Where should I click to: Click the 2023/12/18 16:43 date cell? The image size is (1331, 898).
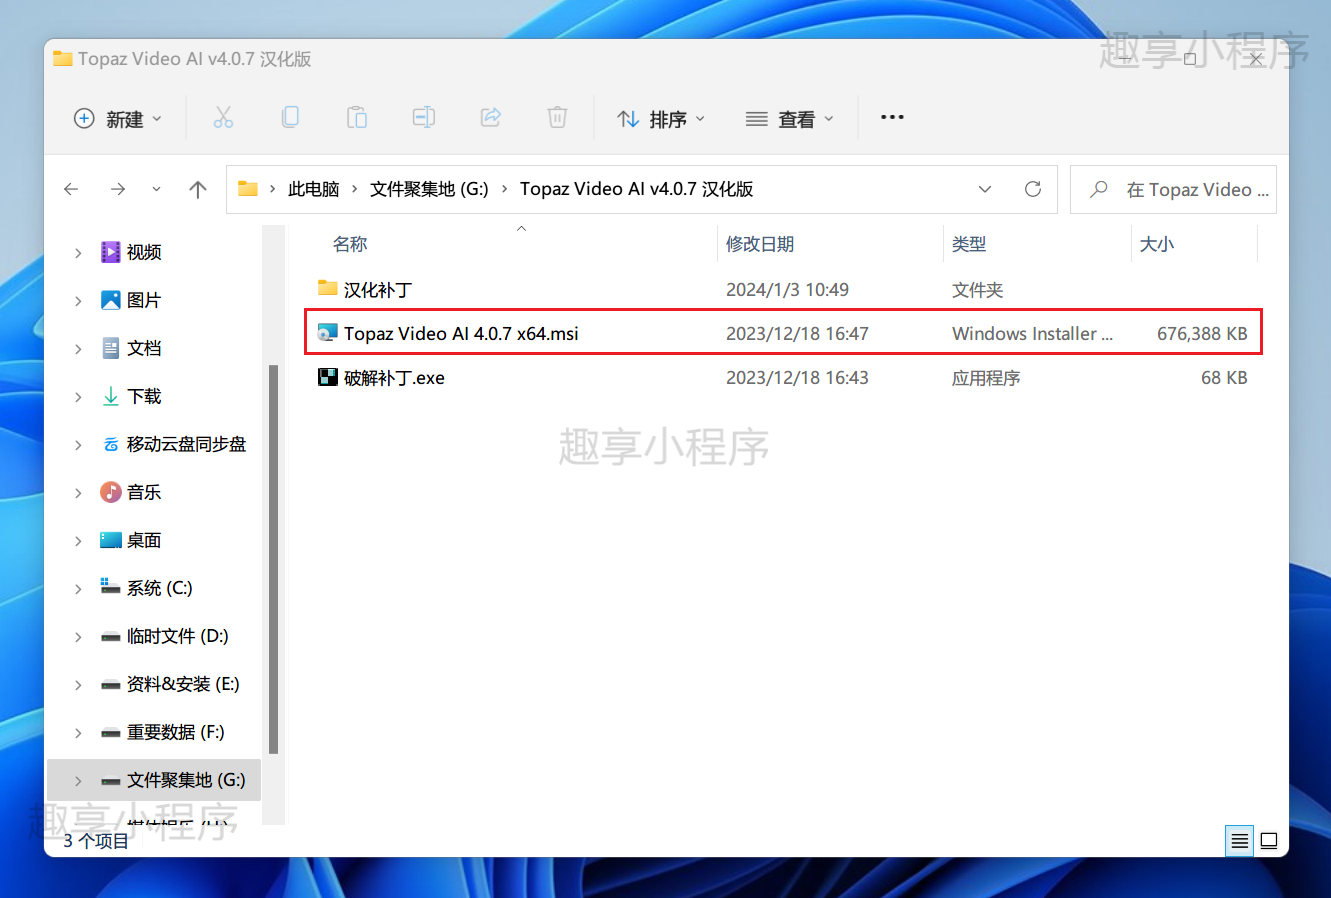point(797,378)
